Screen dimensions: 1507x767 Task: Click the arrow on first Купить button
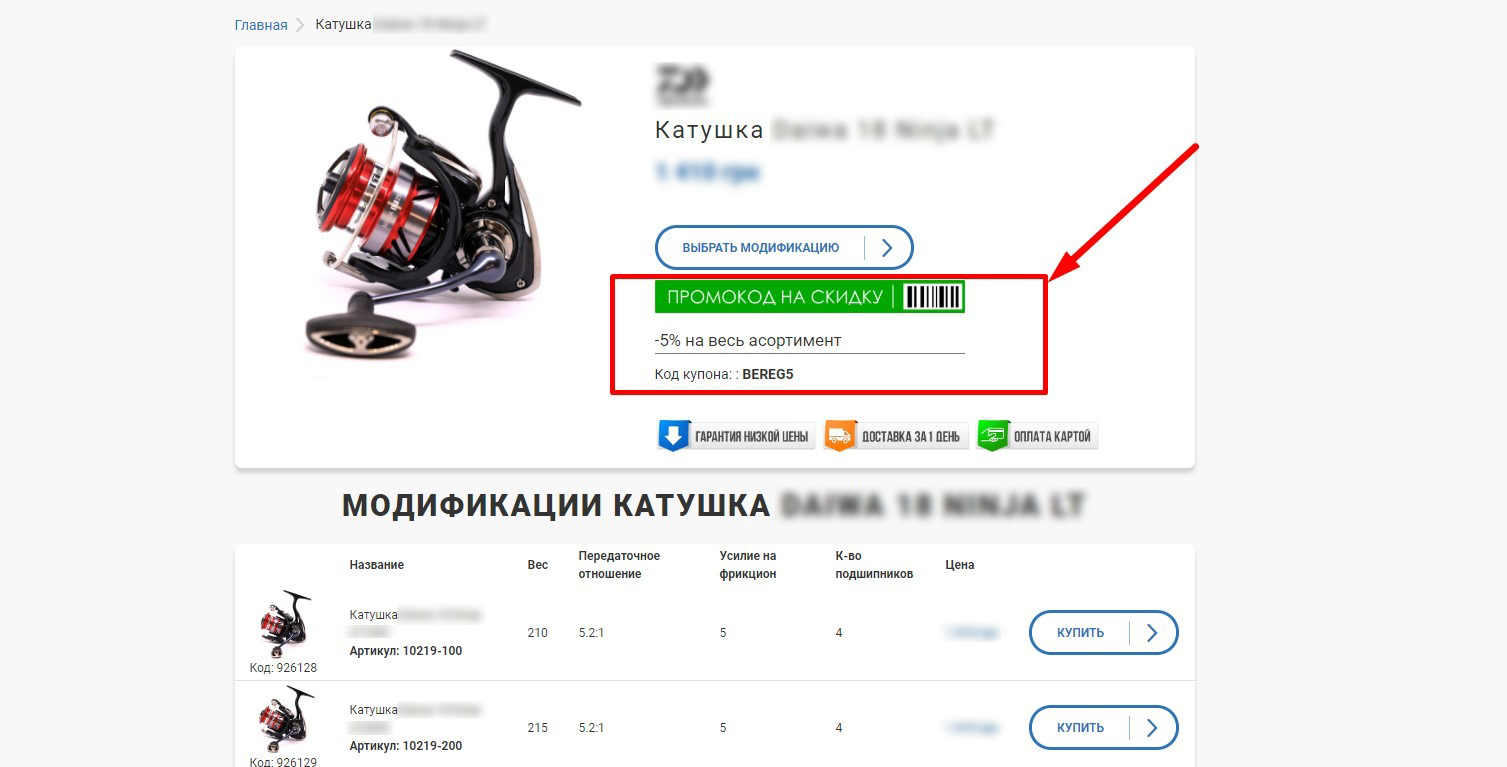coord(1152,633)
